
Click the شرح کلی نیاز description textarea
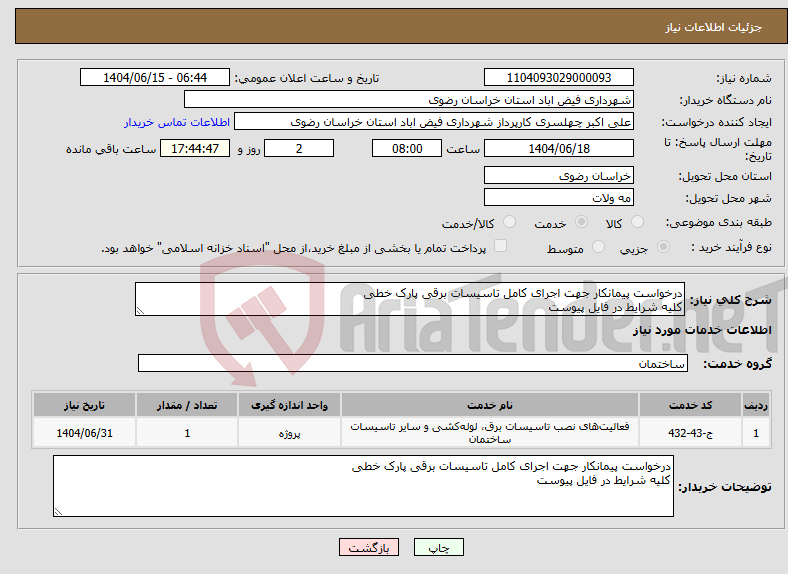point(410,299)
